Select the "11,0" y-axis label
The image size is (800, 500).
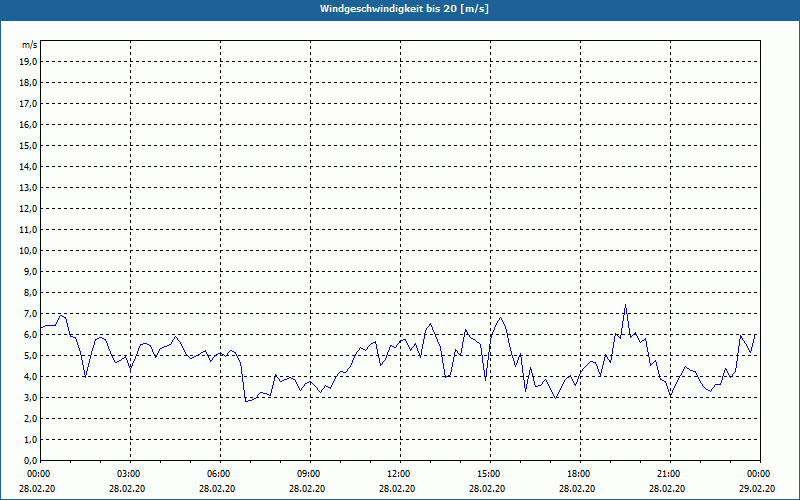coord(29,230)
